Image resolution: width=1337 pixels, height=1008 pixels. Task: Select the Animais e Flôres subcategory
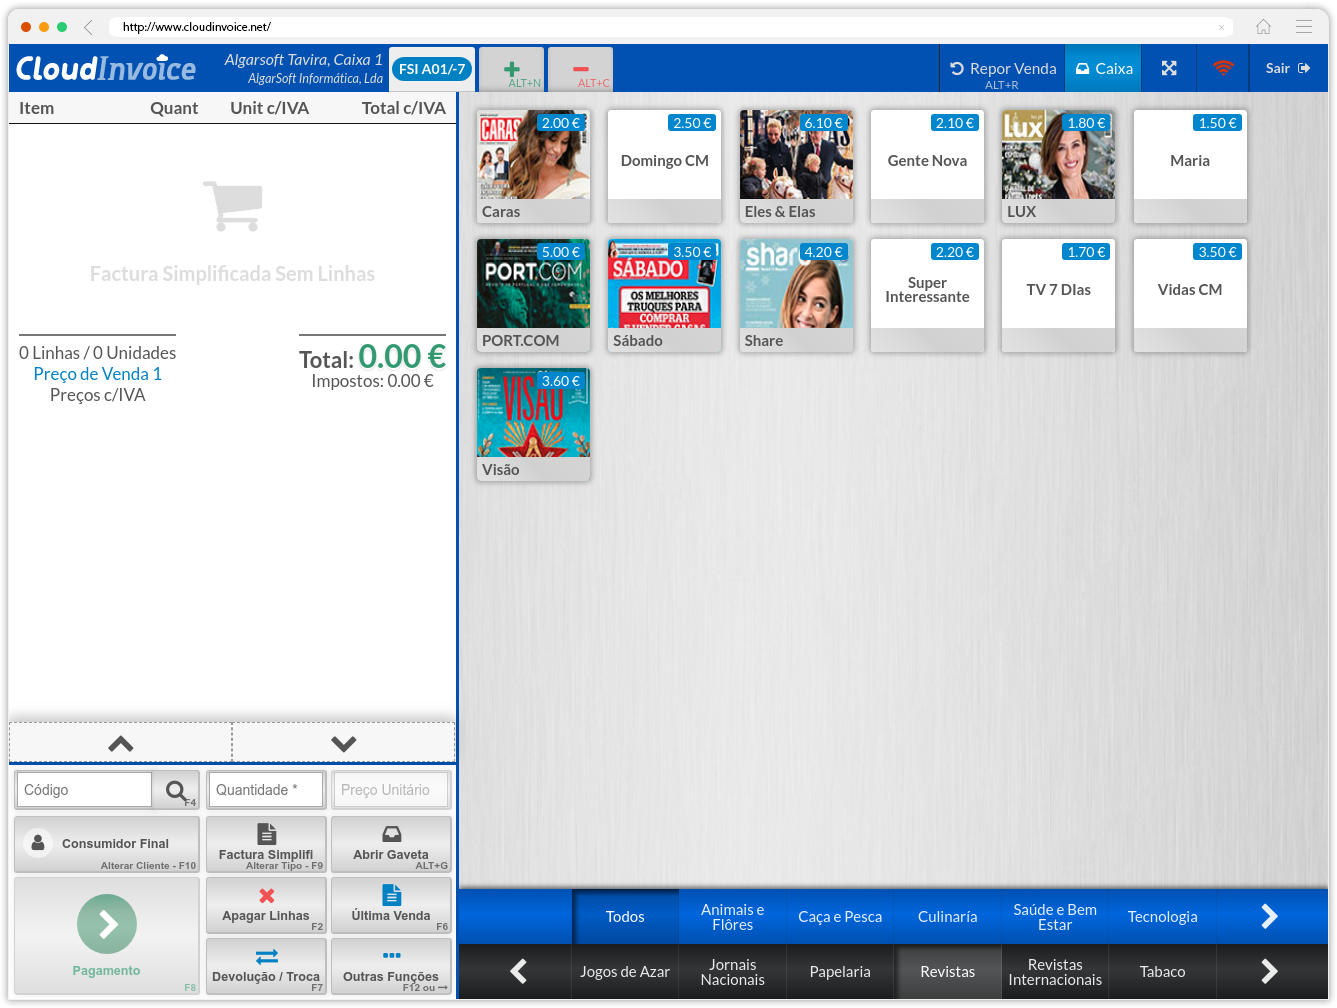(732, 916)
